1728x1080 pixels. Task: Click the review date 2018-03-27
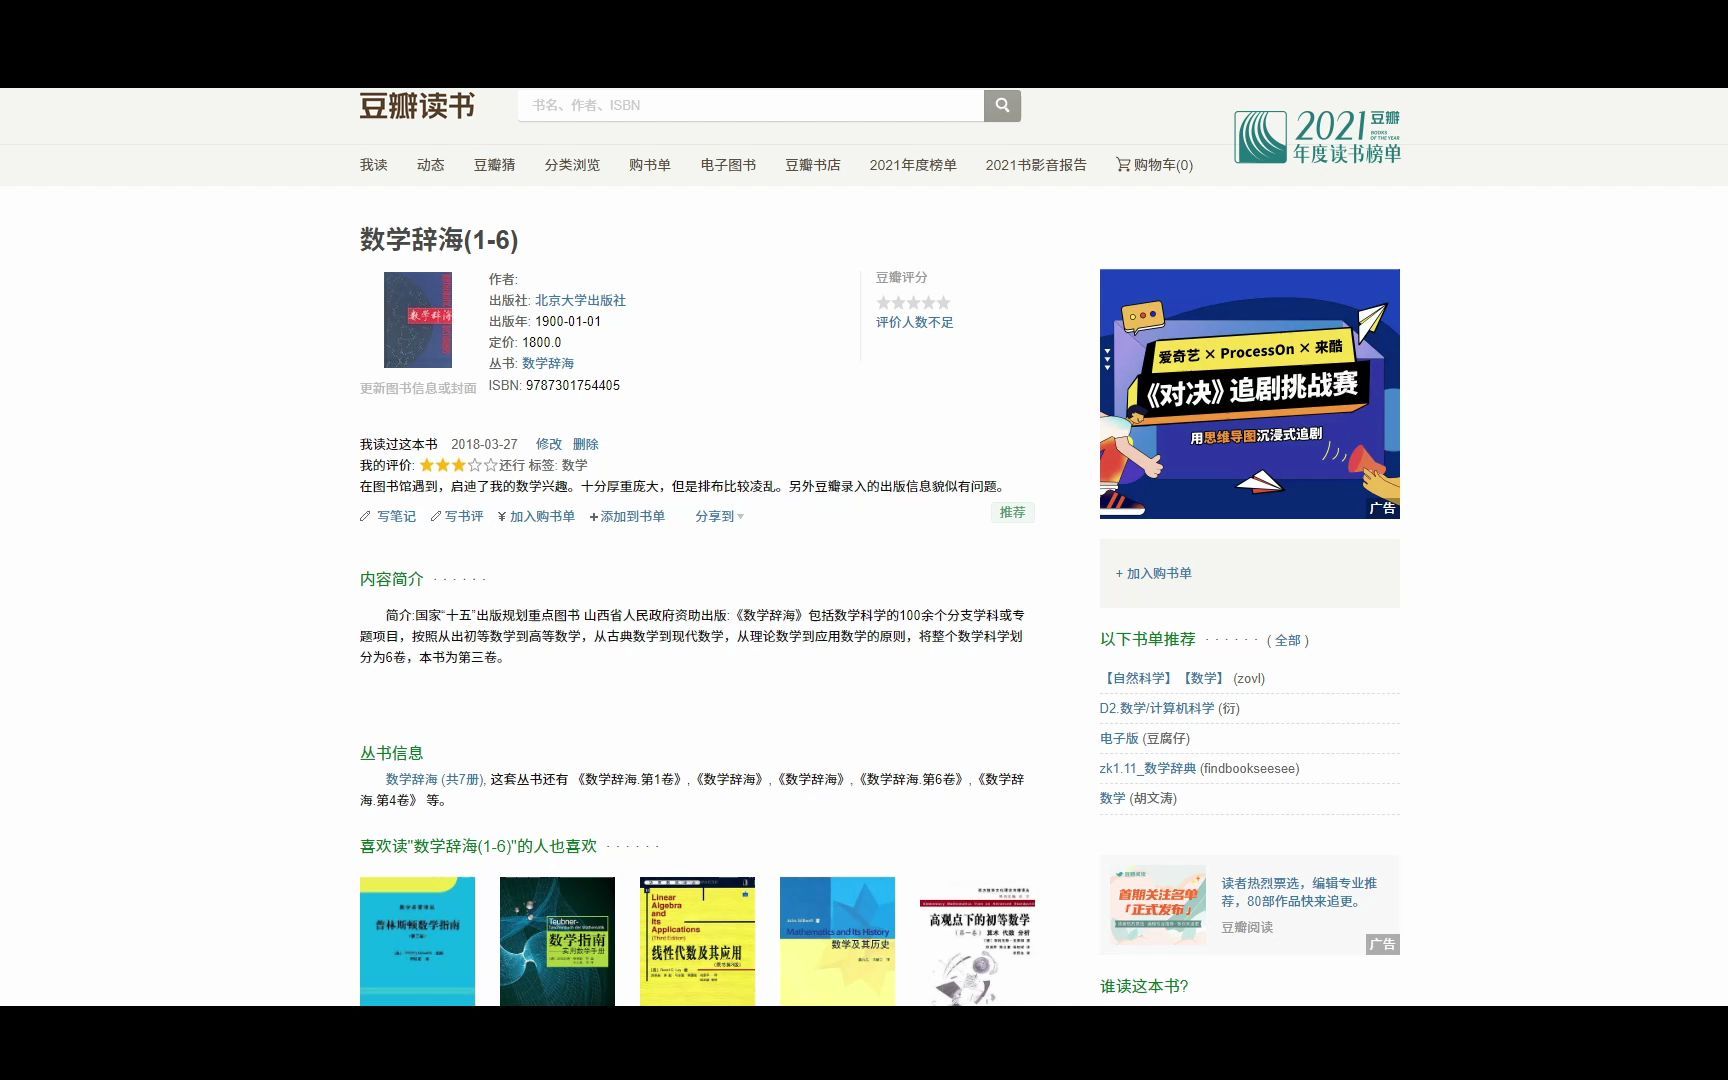[x=484, y=444]
